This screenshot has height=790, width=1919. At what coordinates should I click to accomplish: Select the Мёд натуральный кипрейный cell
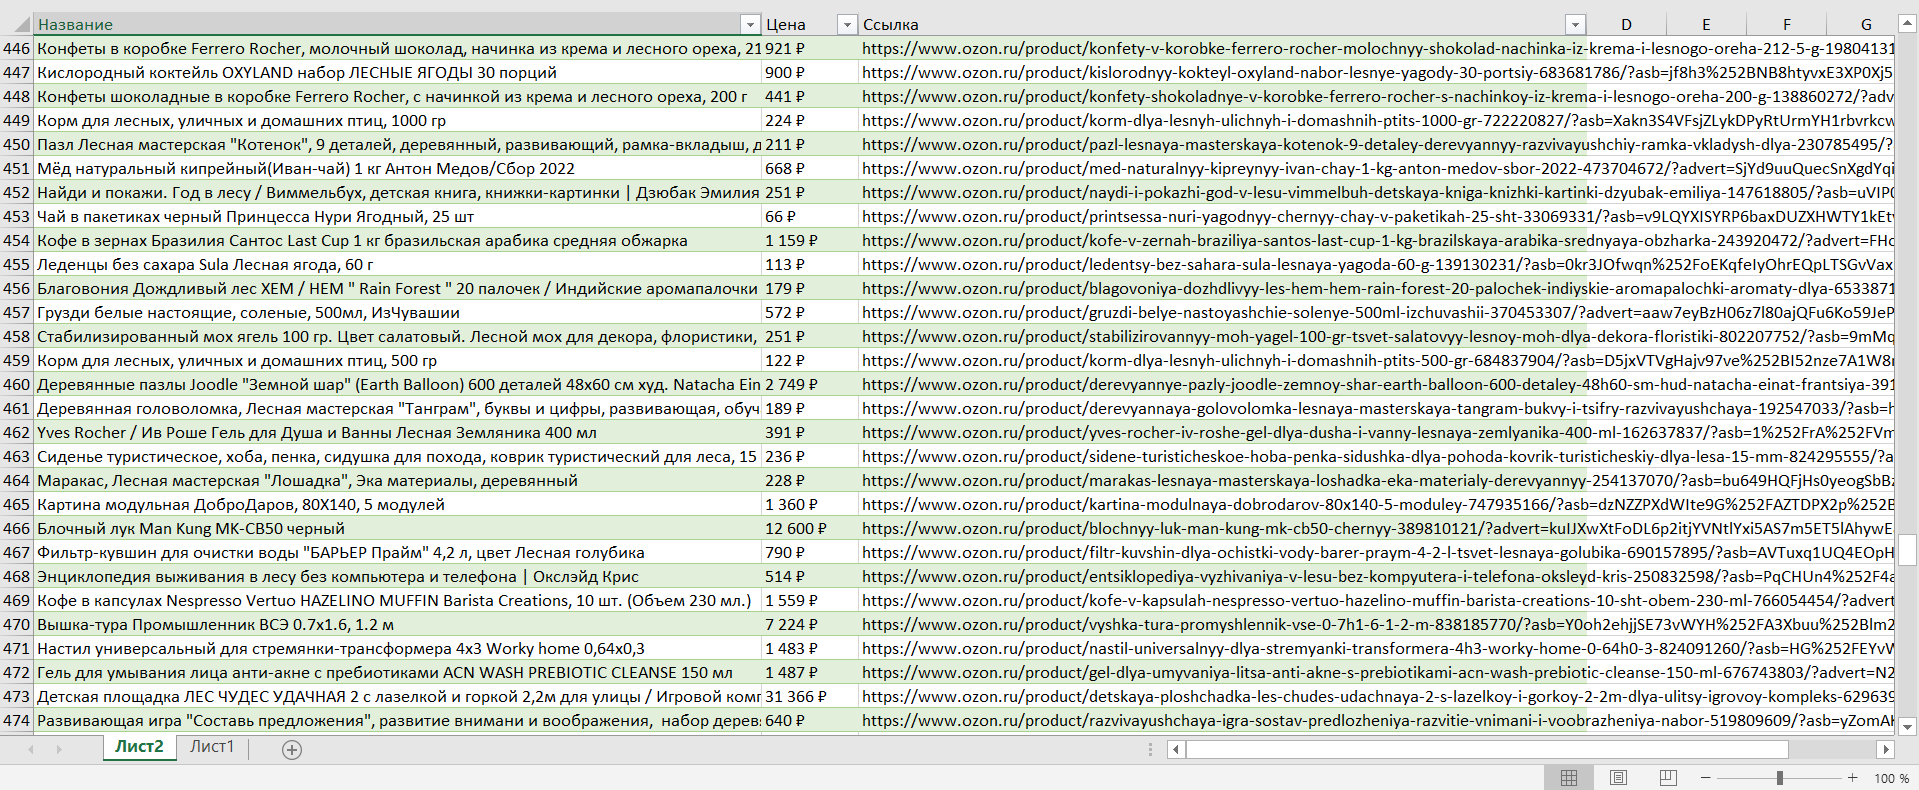[398, 168]
